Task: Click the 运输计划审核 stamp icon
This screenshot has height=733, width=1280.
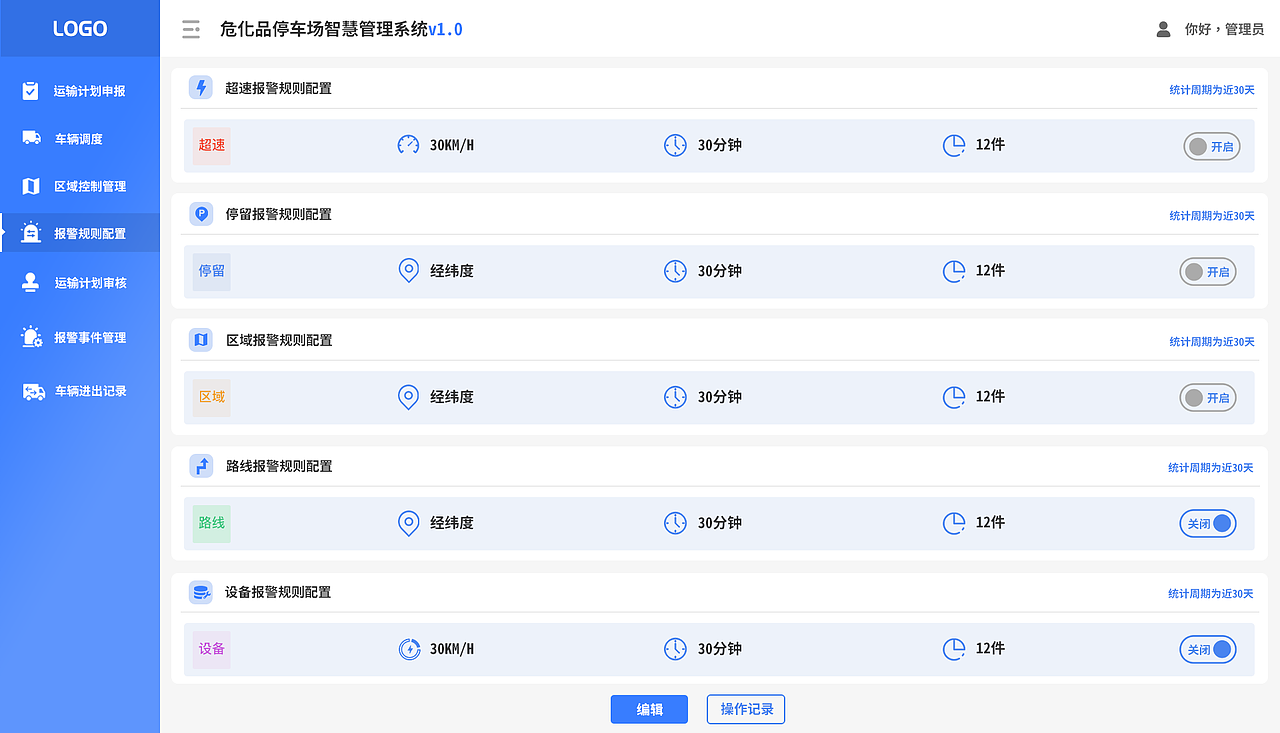Action: [x=31, y=282]
